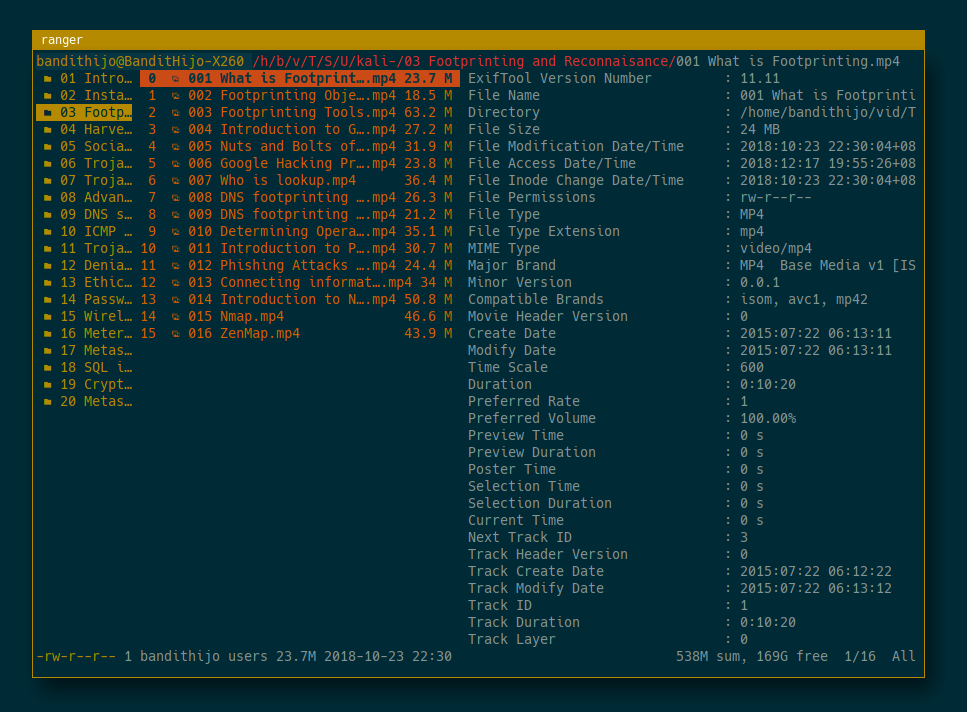
Task: Open the 02 Insta directory
Action: [95, 95]
